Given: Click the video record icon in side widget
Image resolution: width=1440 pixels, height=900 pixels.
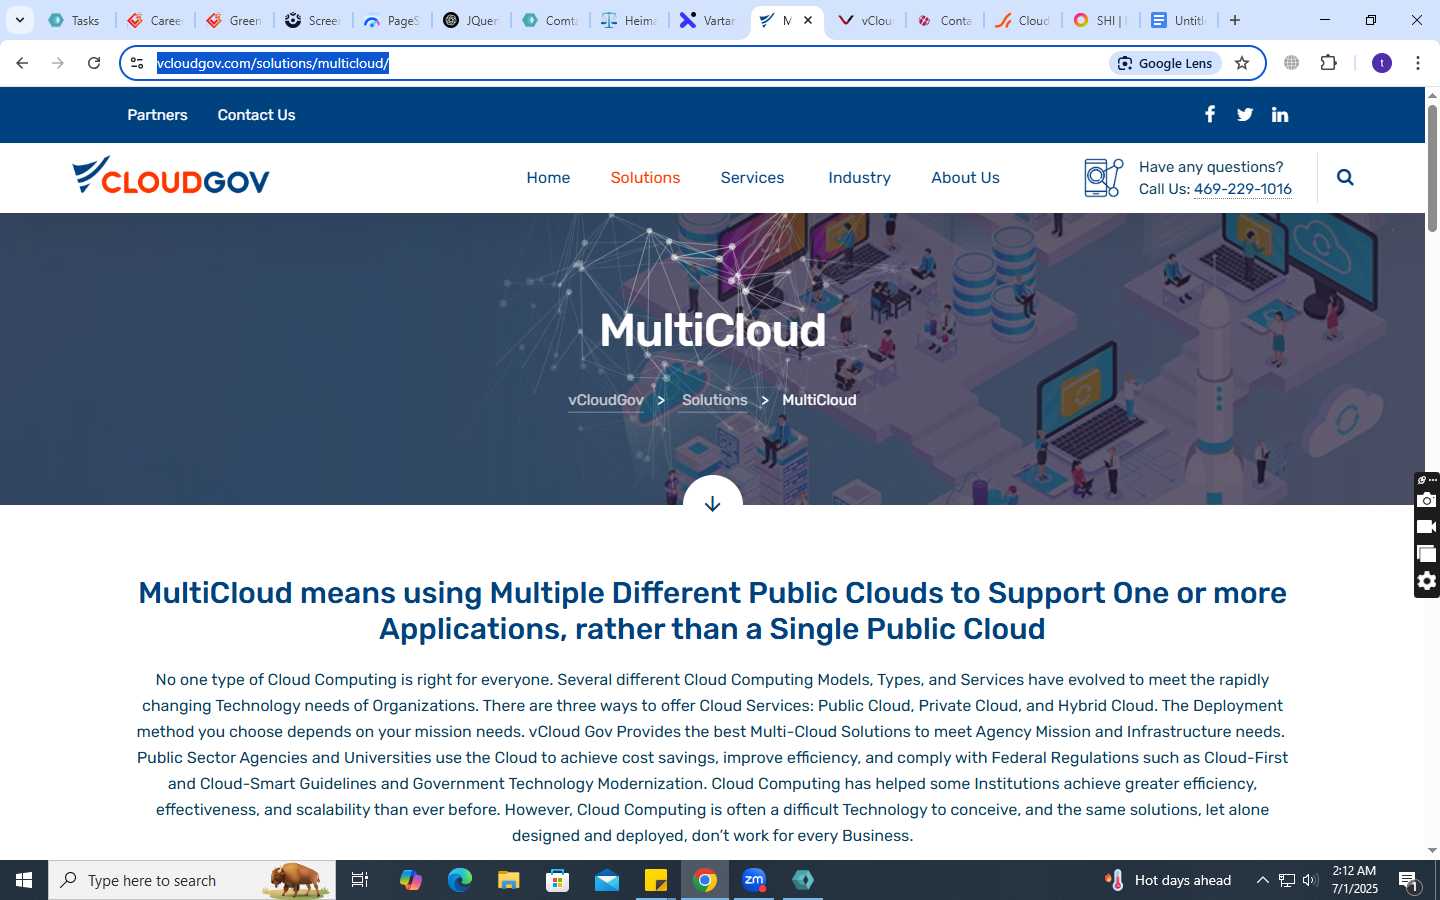Looking at the screenshot, I should point(1427,527).
